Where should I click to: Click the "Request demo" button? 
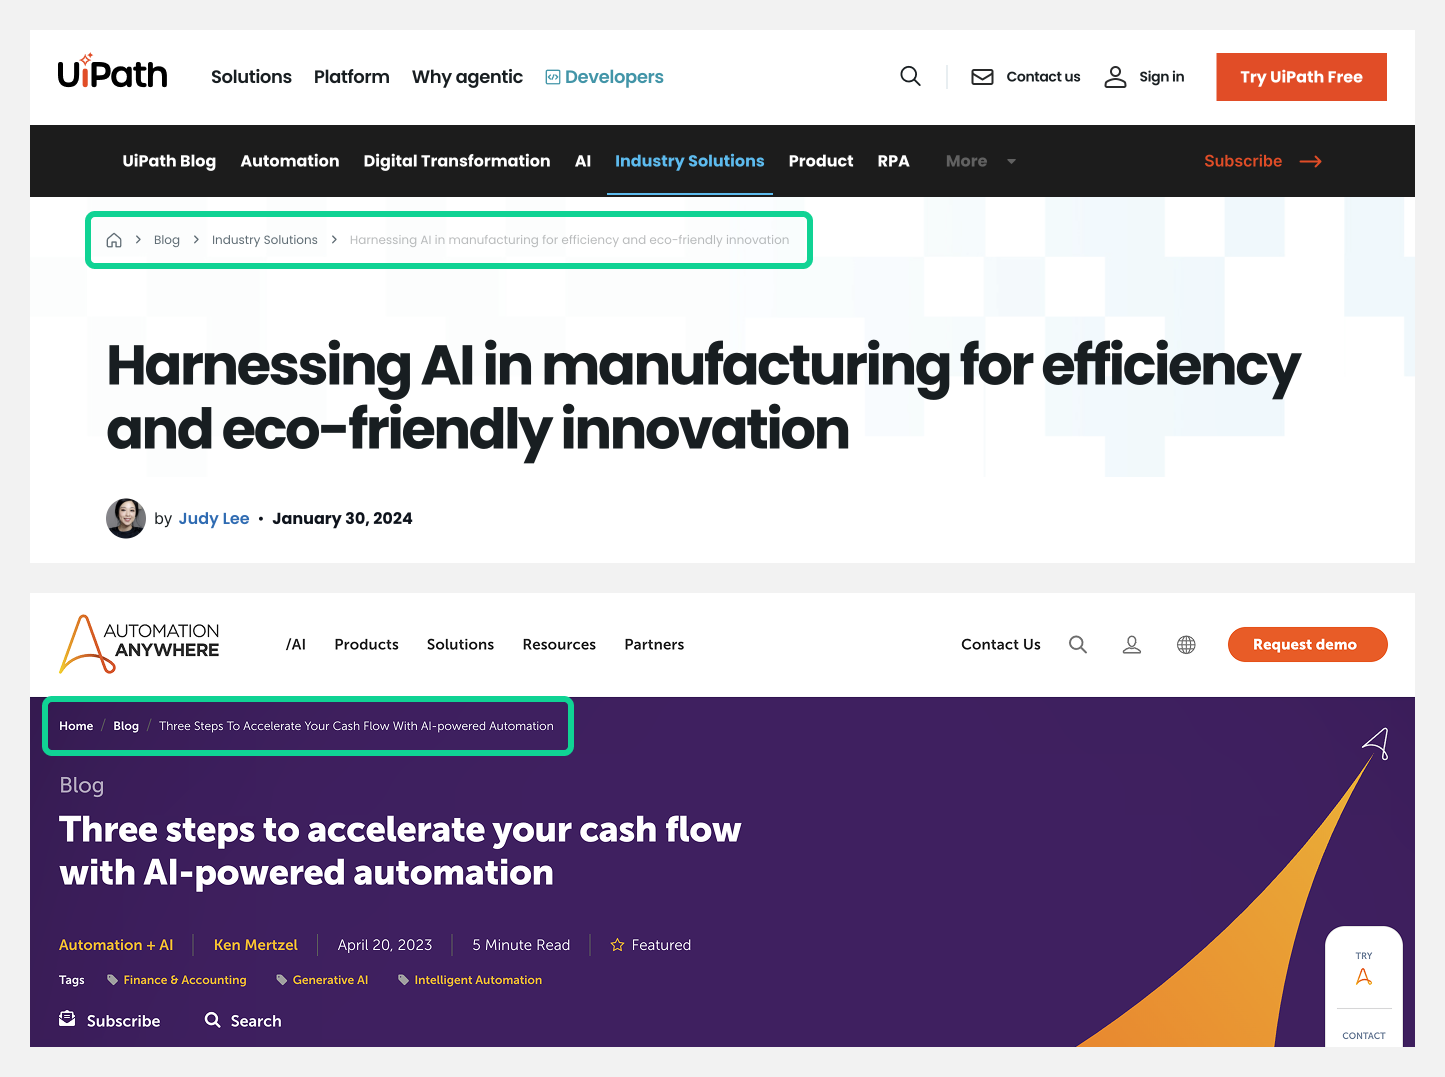1307,644
